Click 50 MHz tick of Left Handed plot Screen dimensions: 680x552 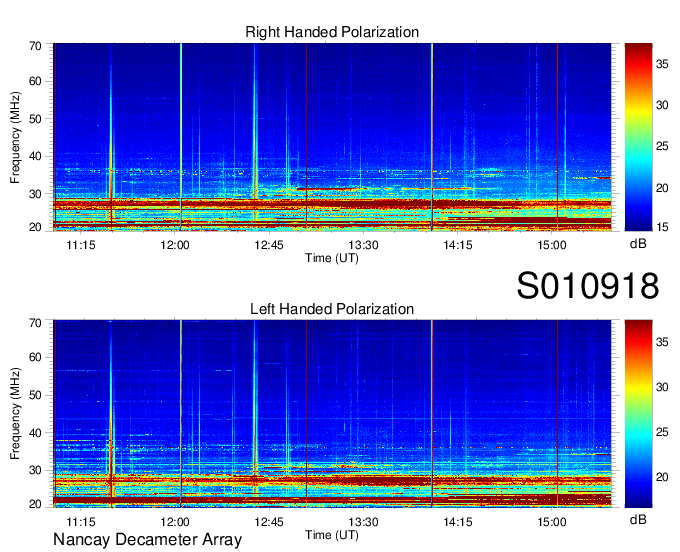coord(35,395)
